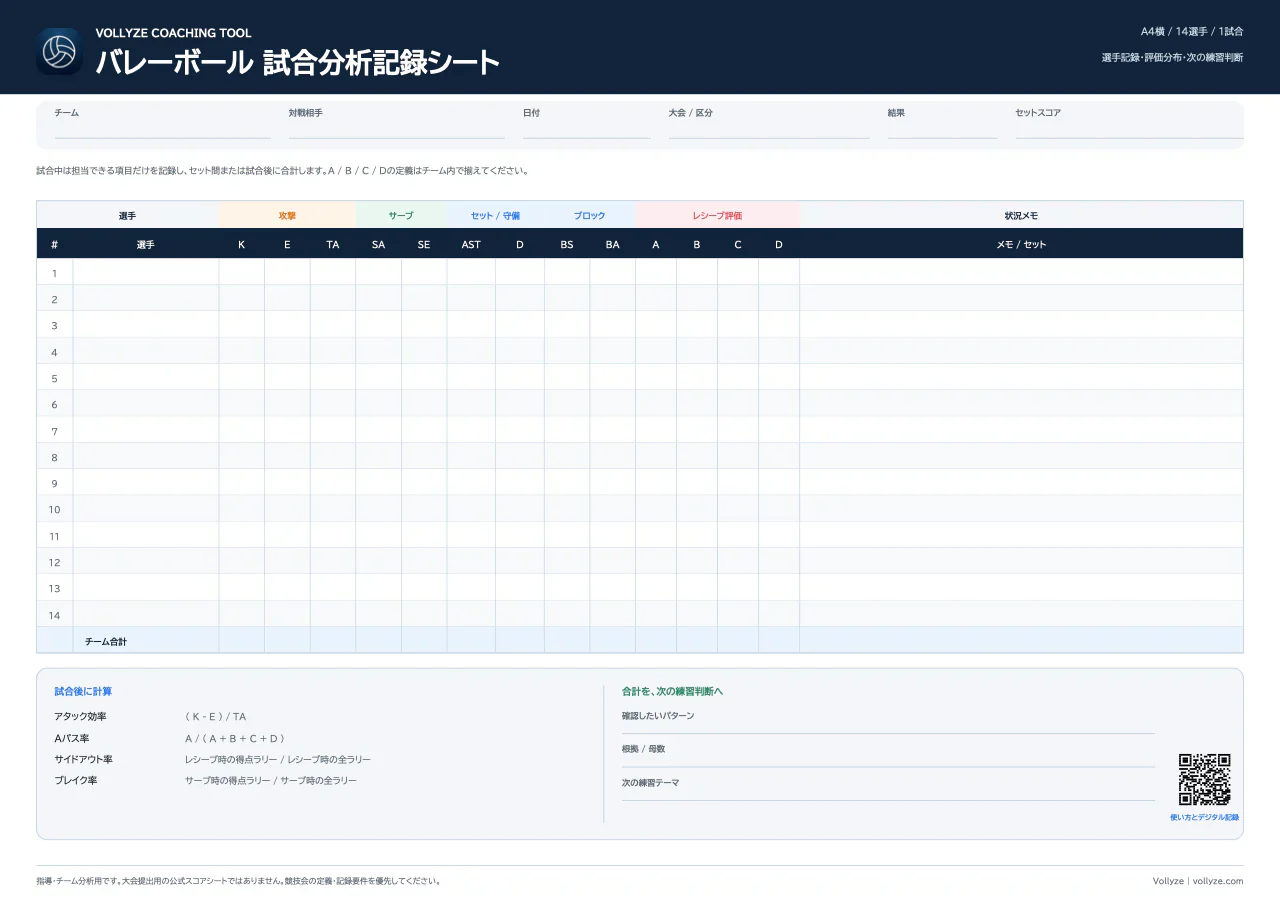Screen dimensions: 1280x906
Task: Click the メモ / セット column header
Action: click(1021, 244)
